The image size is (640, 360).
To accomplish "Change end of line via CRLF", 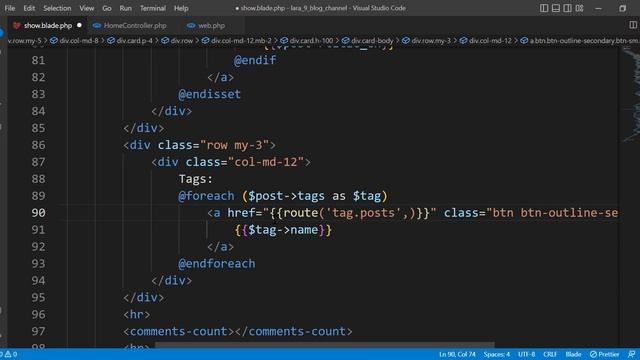I will tap(550, 354).
